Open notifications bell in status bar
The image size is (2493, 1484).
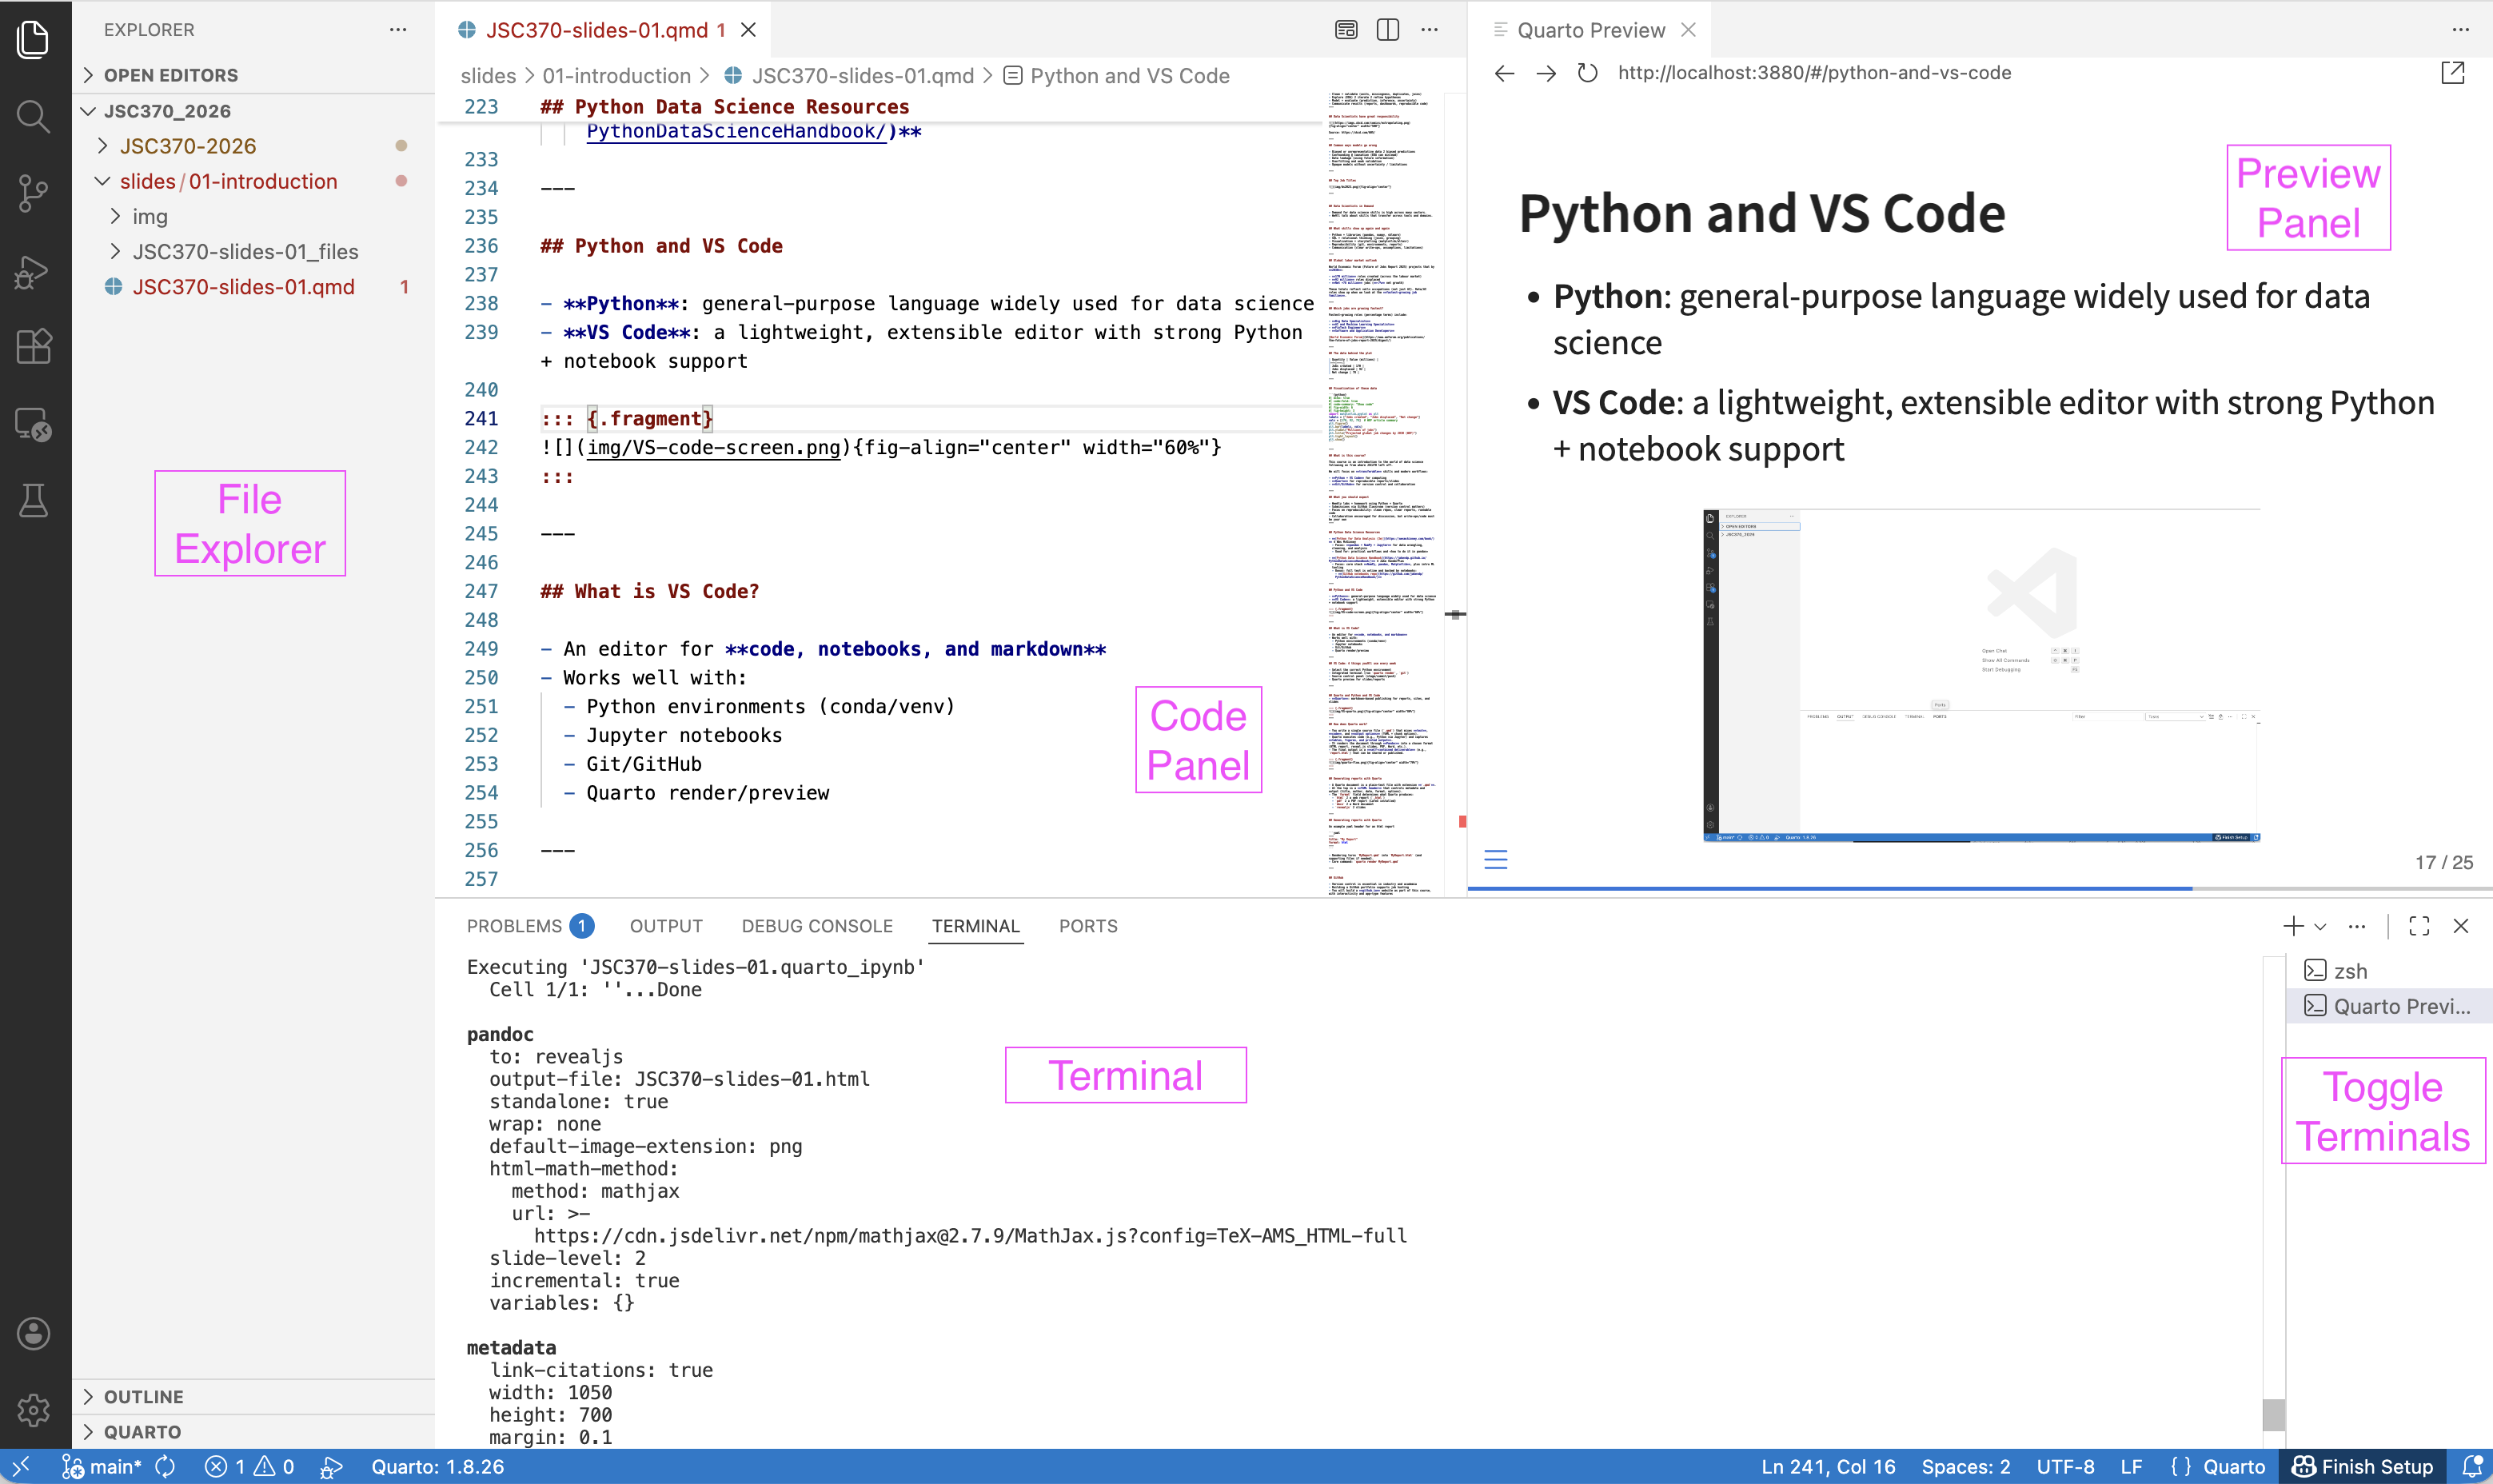(2472, 1466)
